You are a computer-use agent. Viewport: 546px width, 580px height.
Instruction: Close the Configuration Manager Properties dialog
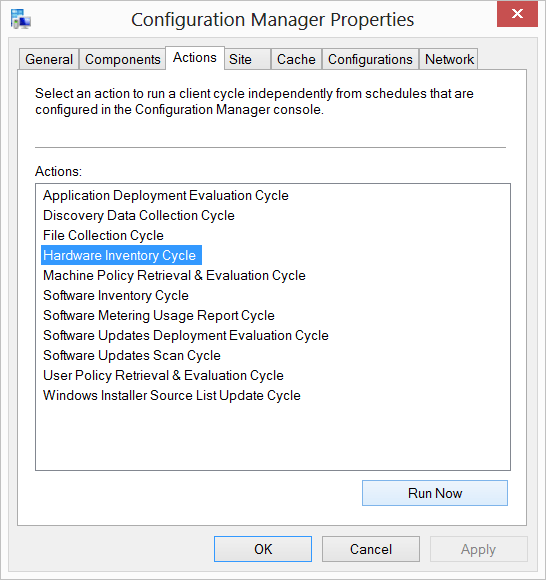(517, 14)
